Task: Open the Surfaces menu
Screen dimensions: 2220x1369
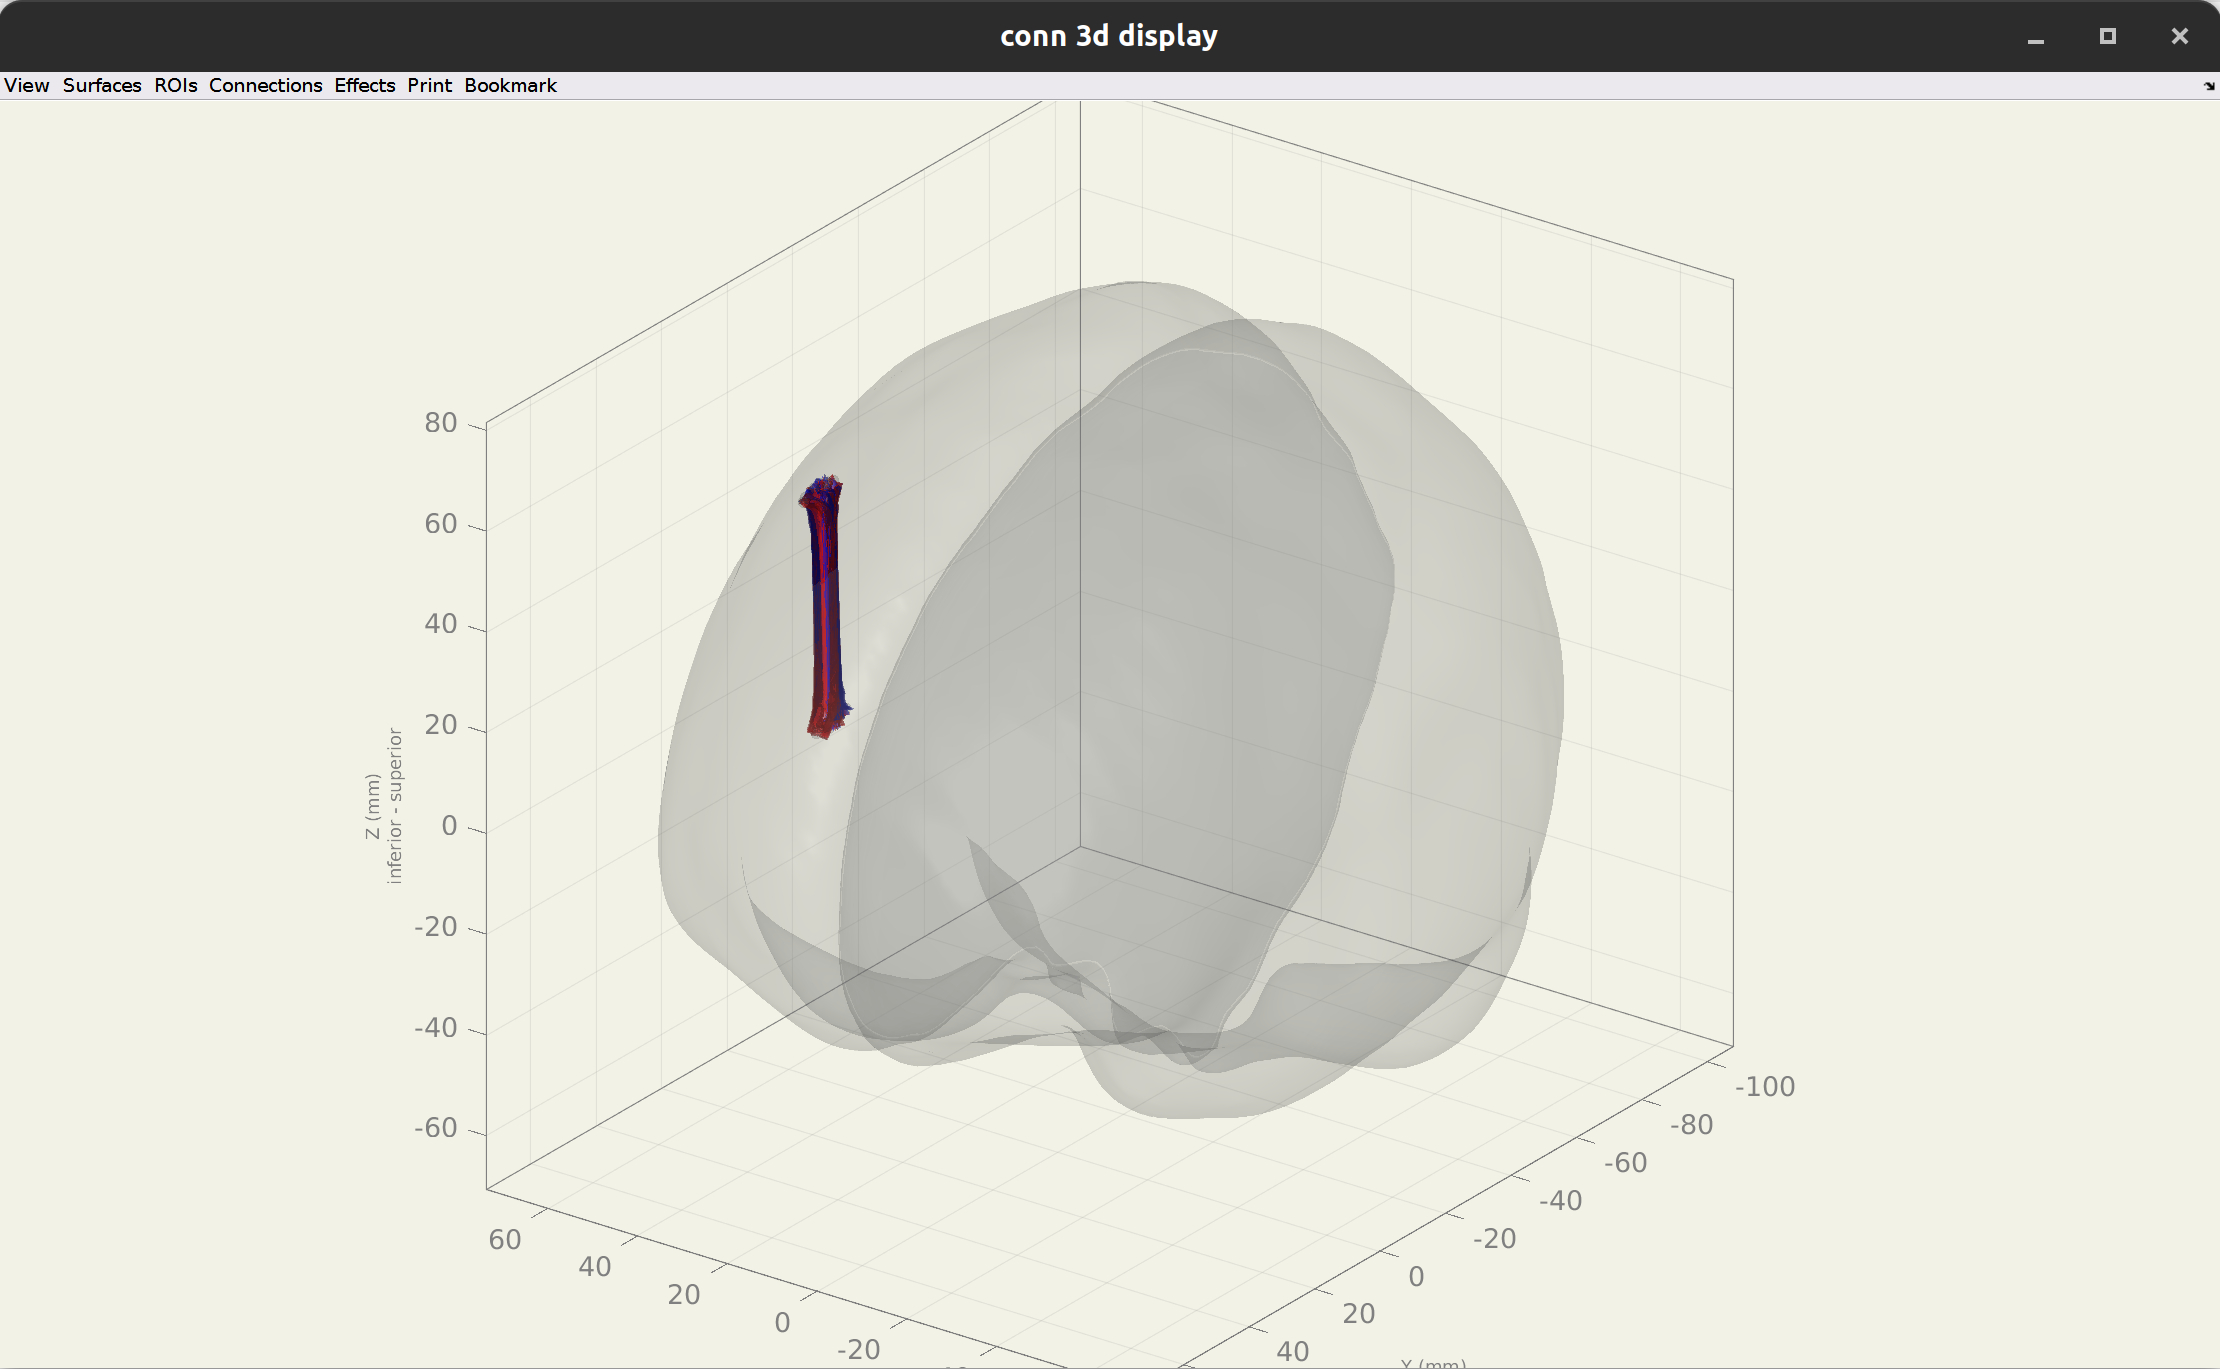Action: click(x=102, y=86)
